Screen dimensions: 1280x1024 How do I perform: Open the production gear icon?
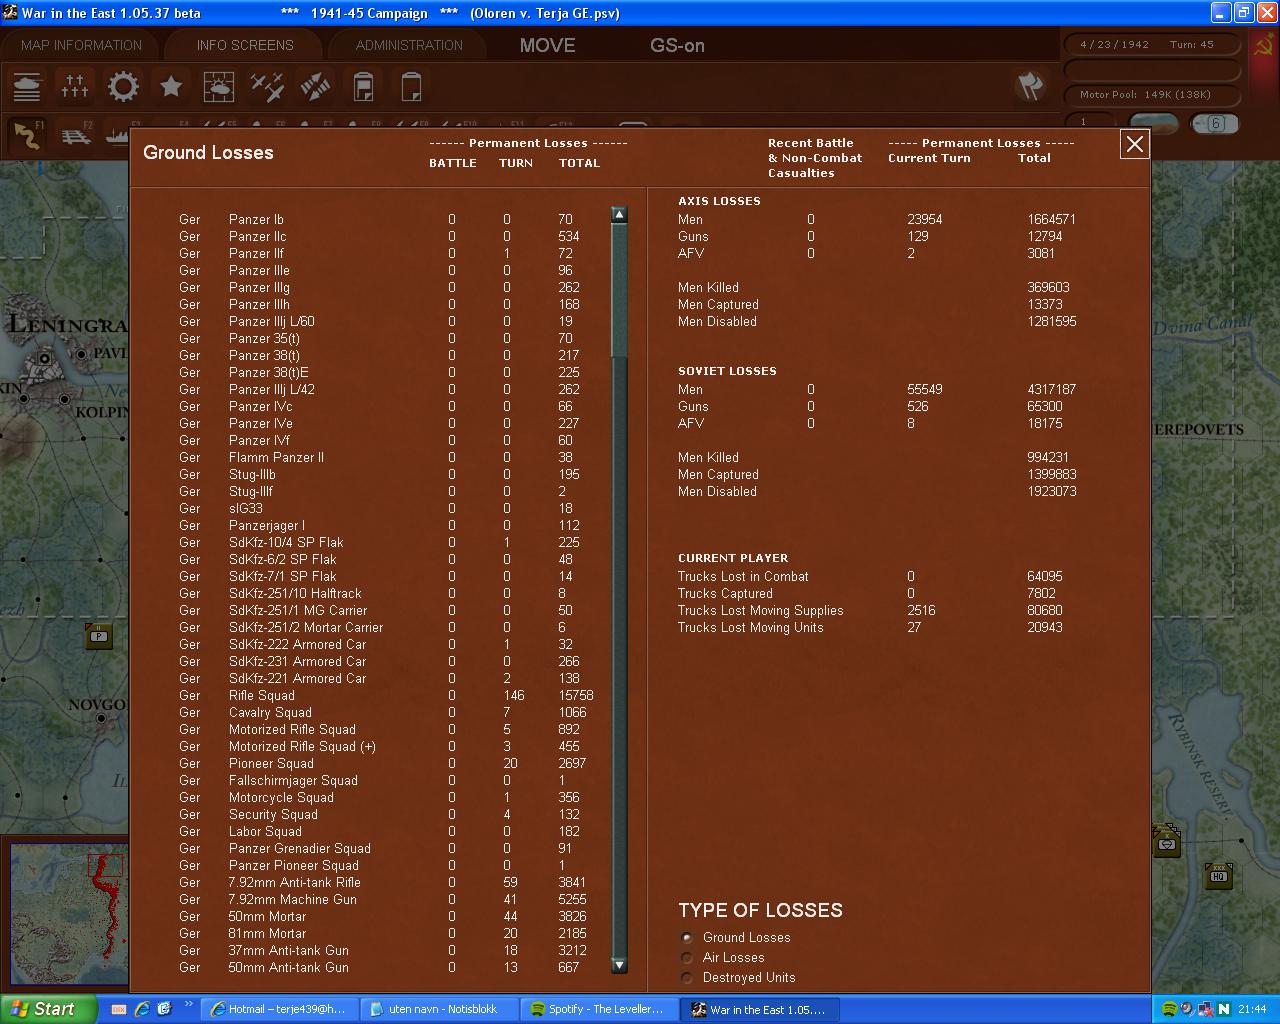click(x=123, y=87)
